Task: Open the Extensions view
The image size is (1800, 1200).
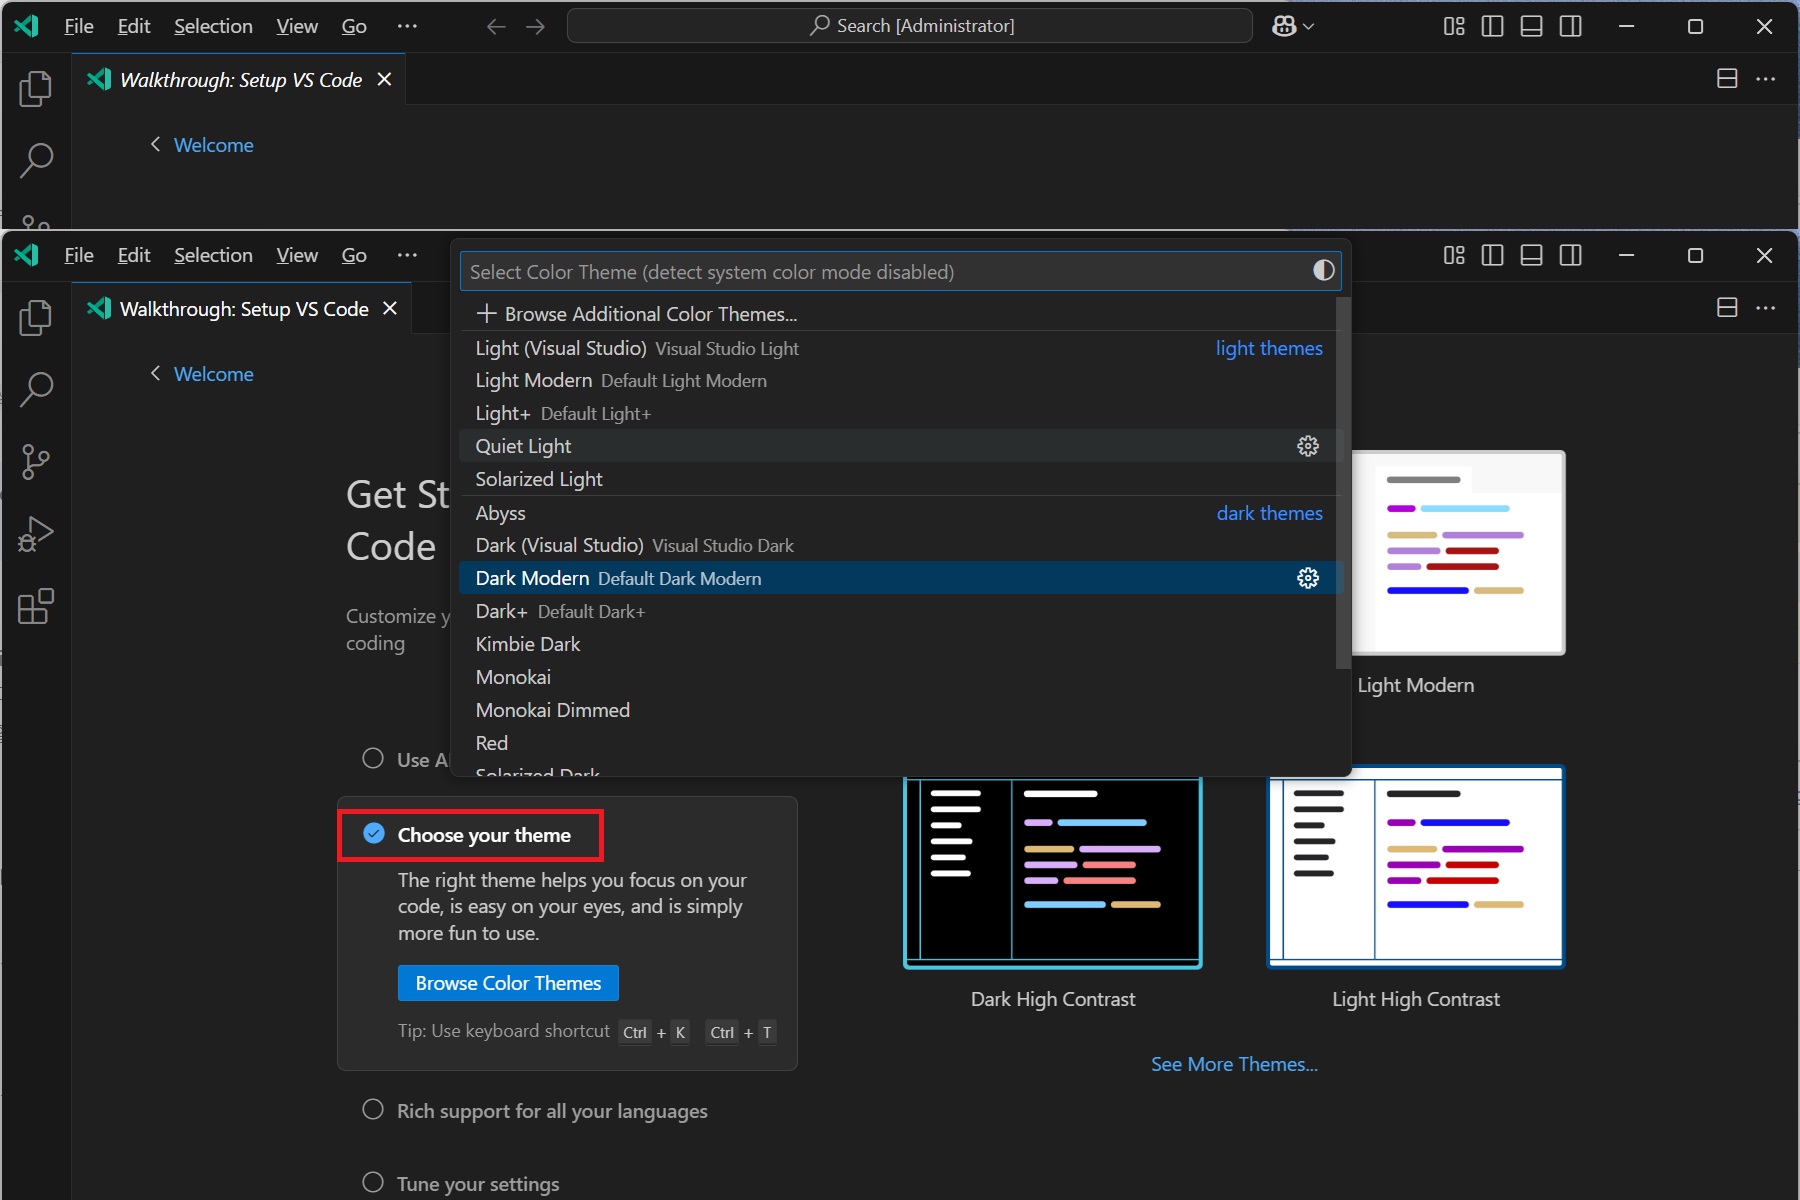Action: [36, 606]
